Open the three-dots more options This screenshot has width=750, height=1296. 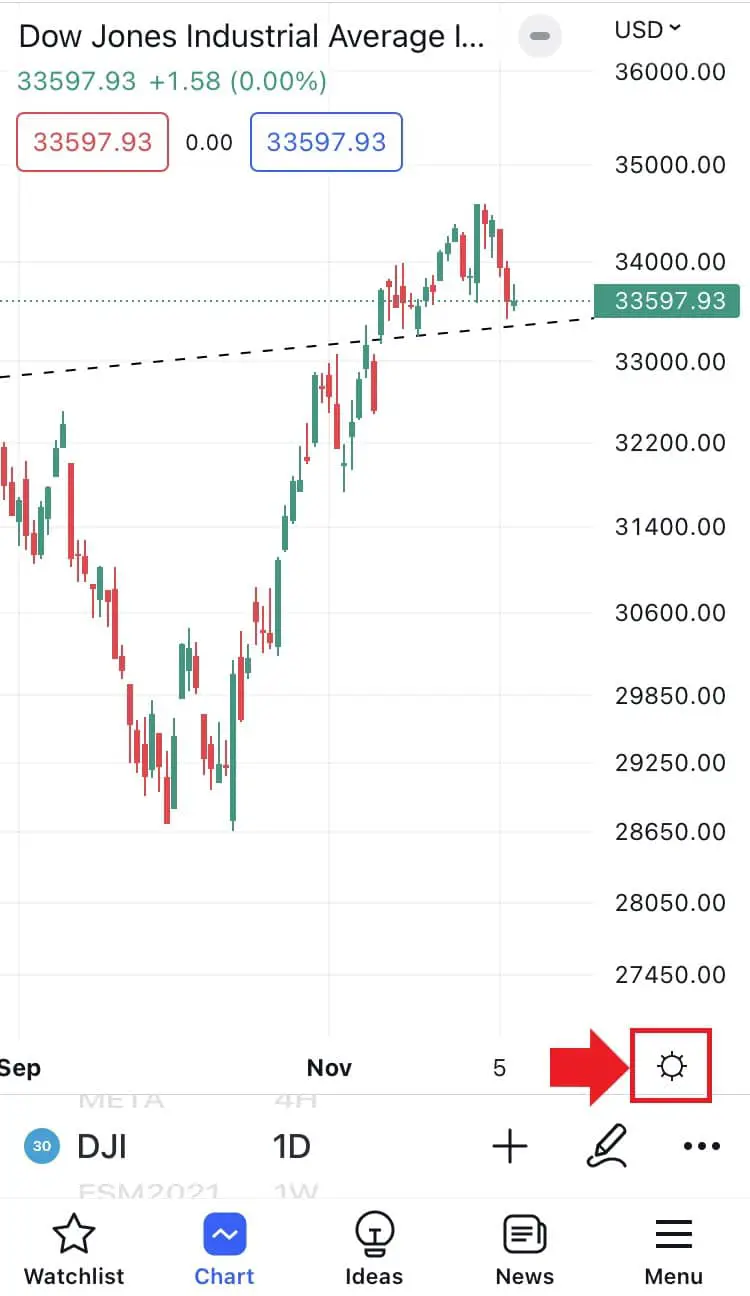(x=701, y=1147)
